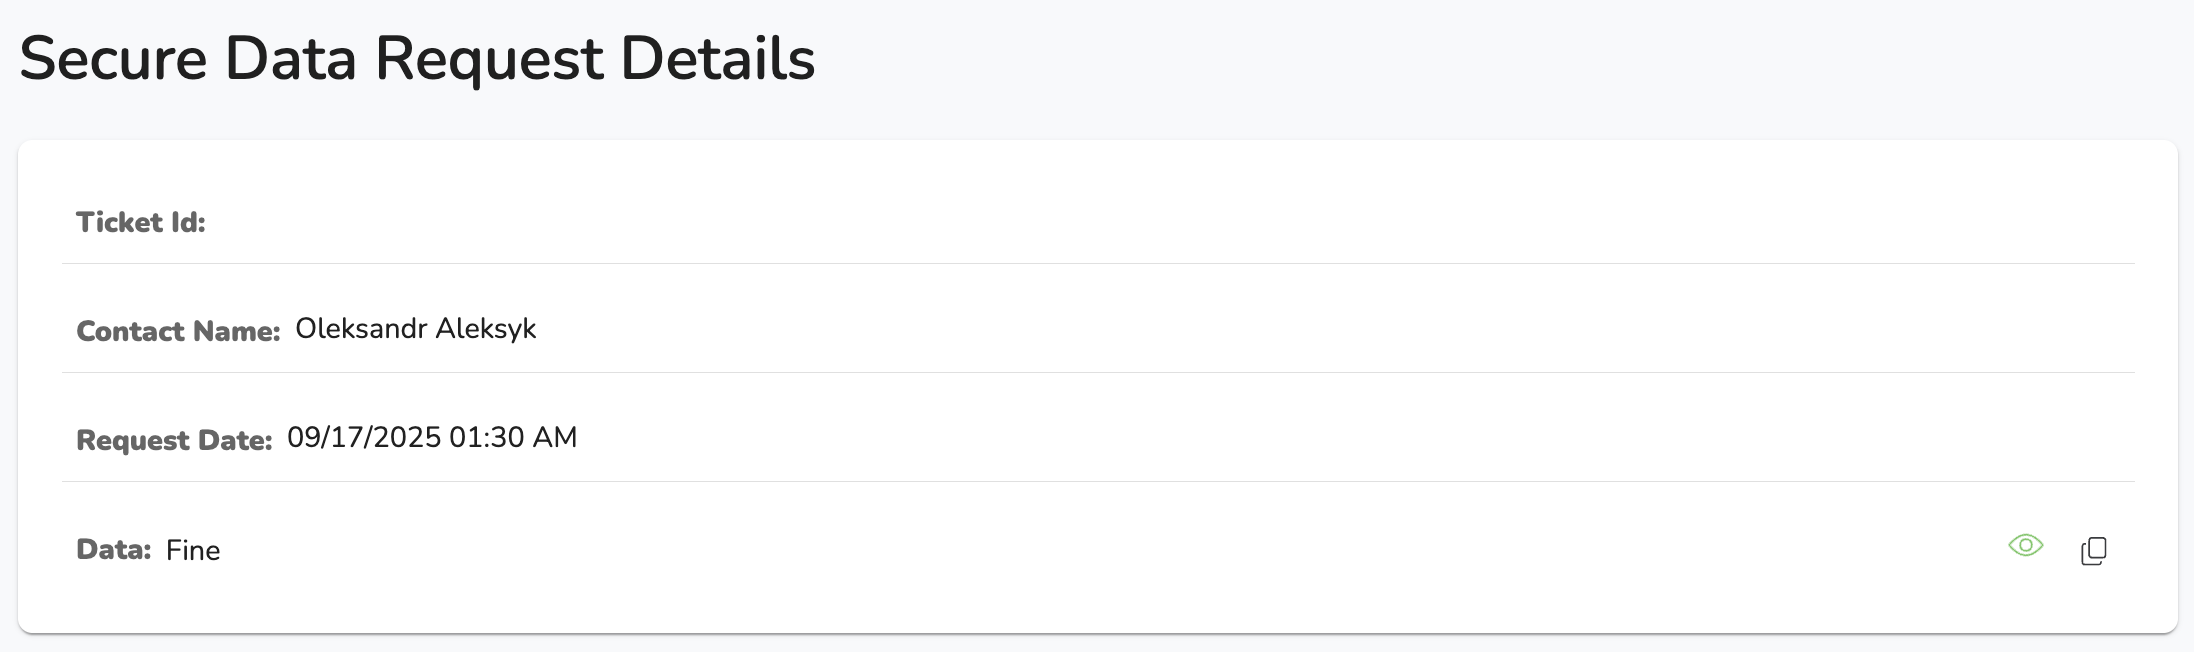
Task: Select the Request Date label
Action: coord(174,440)
